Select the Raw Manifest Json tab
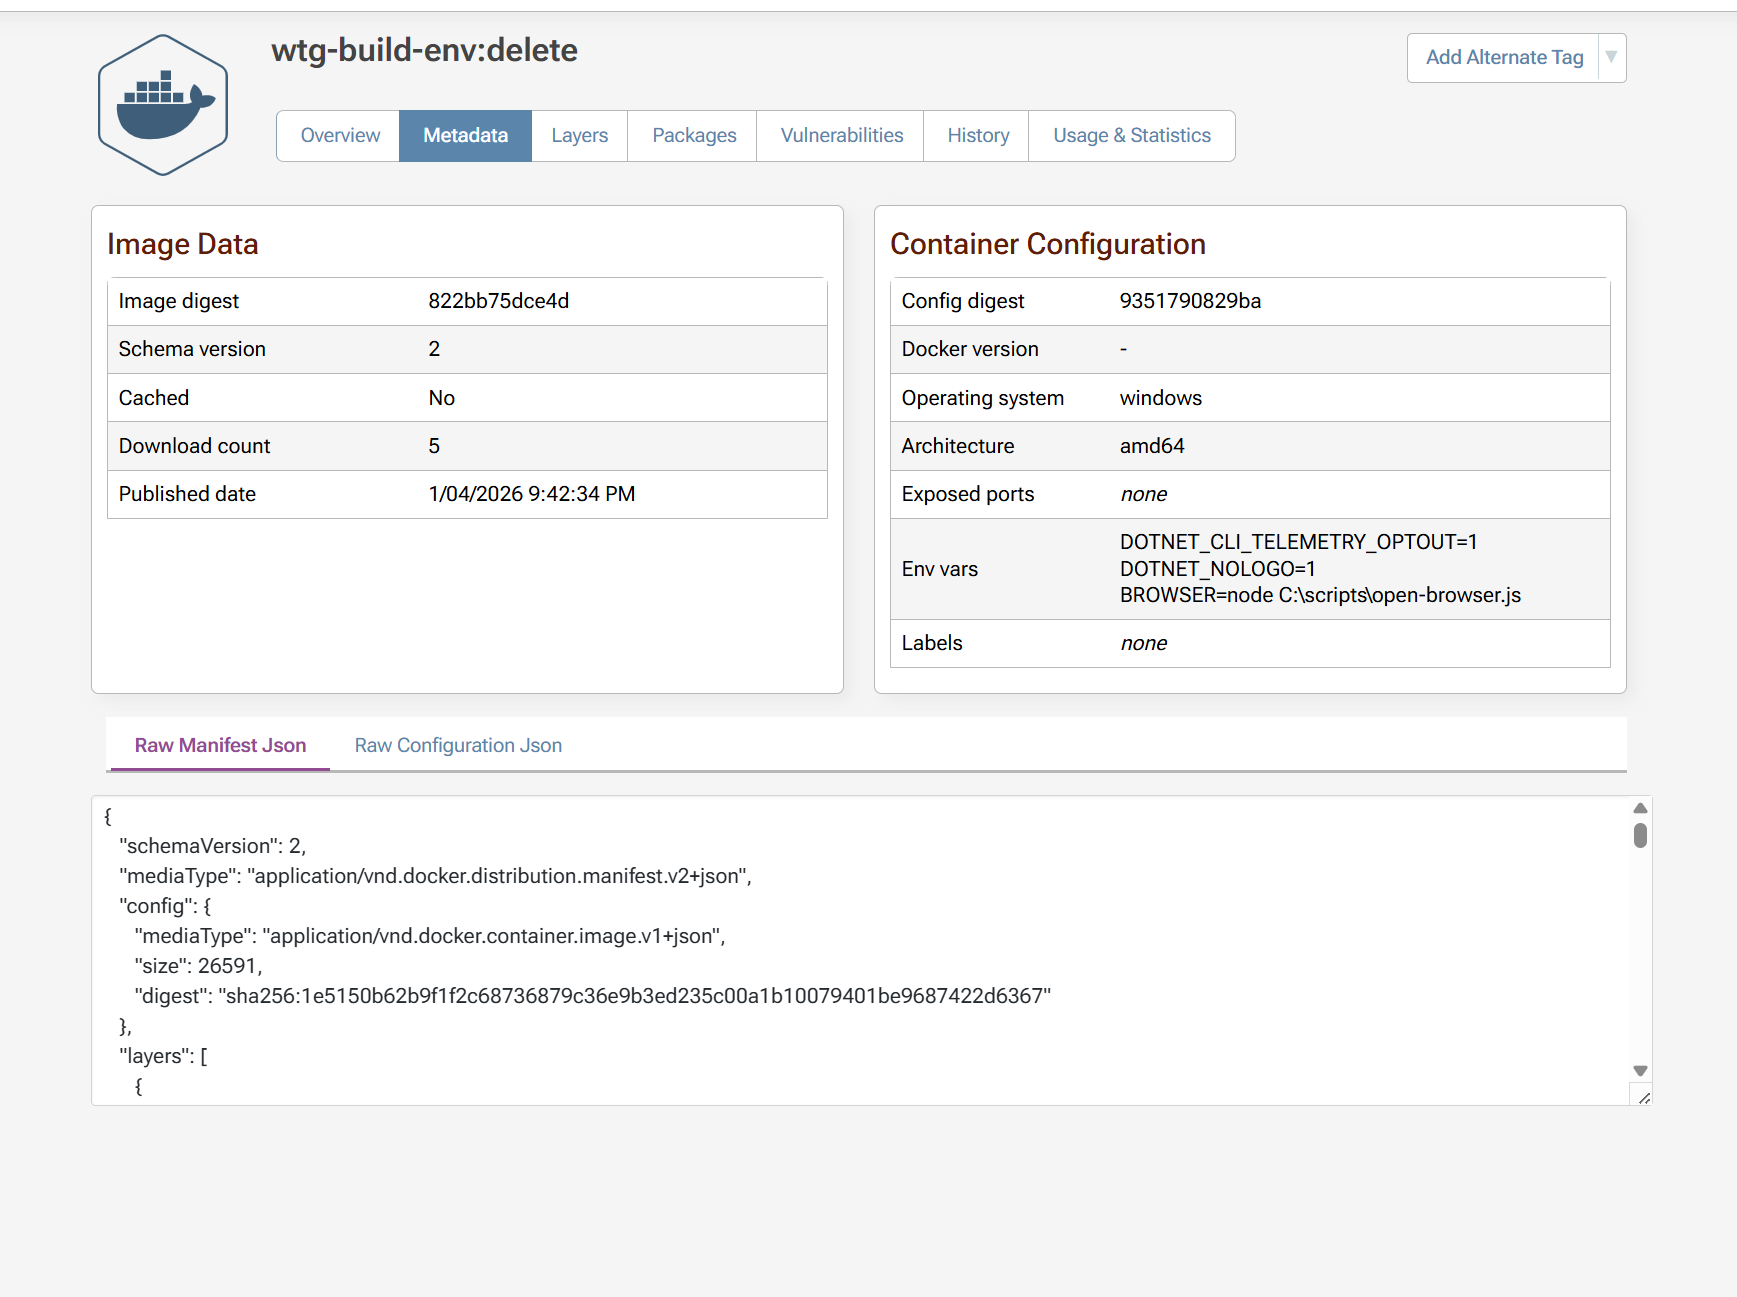 220,746
